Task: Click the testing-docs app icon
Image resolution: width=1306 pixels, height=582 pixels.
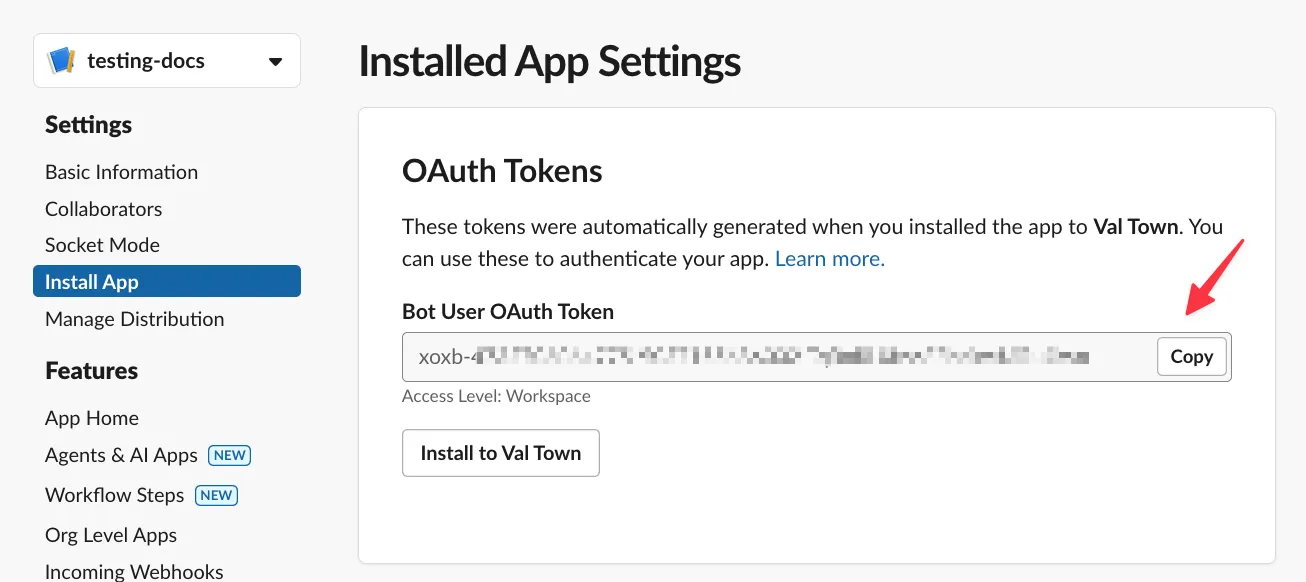Action: [x=60, y=61]
